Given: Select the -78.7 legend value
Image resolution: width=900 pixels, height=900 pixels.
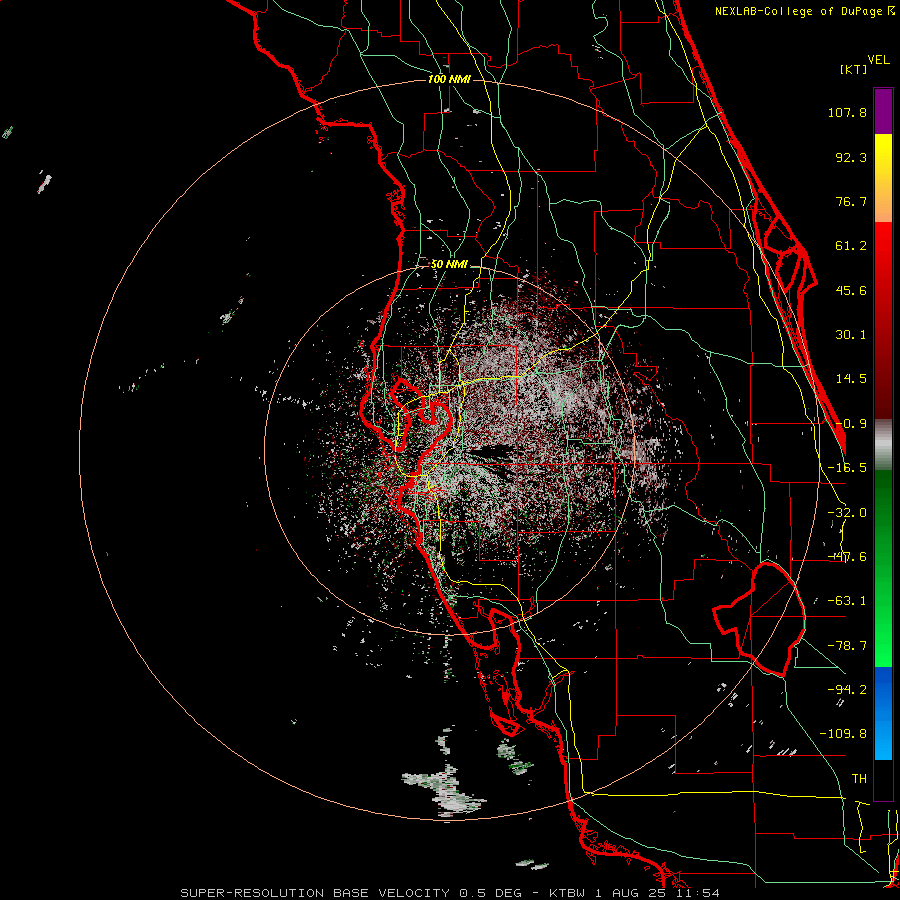Looking at the screenshot, I should 847,646.
